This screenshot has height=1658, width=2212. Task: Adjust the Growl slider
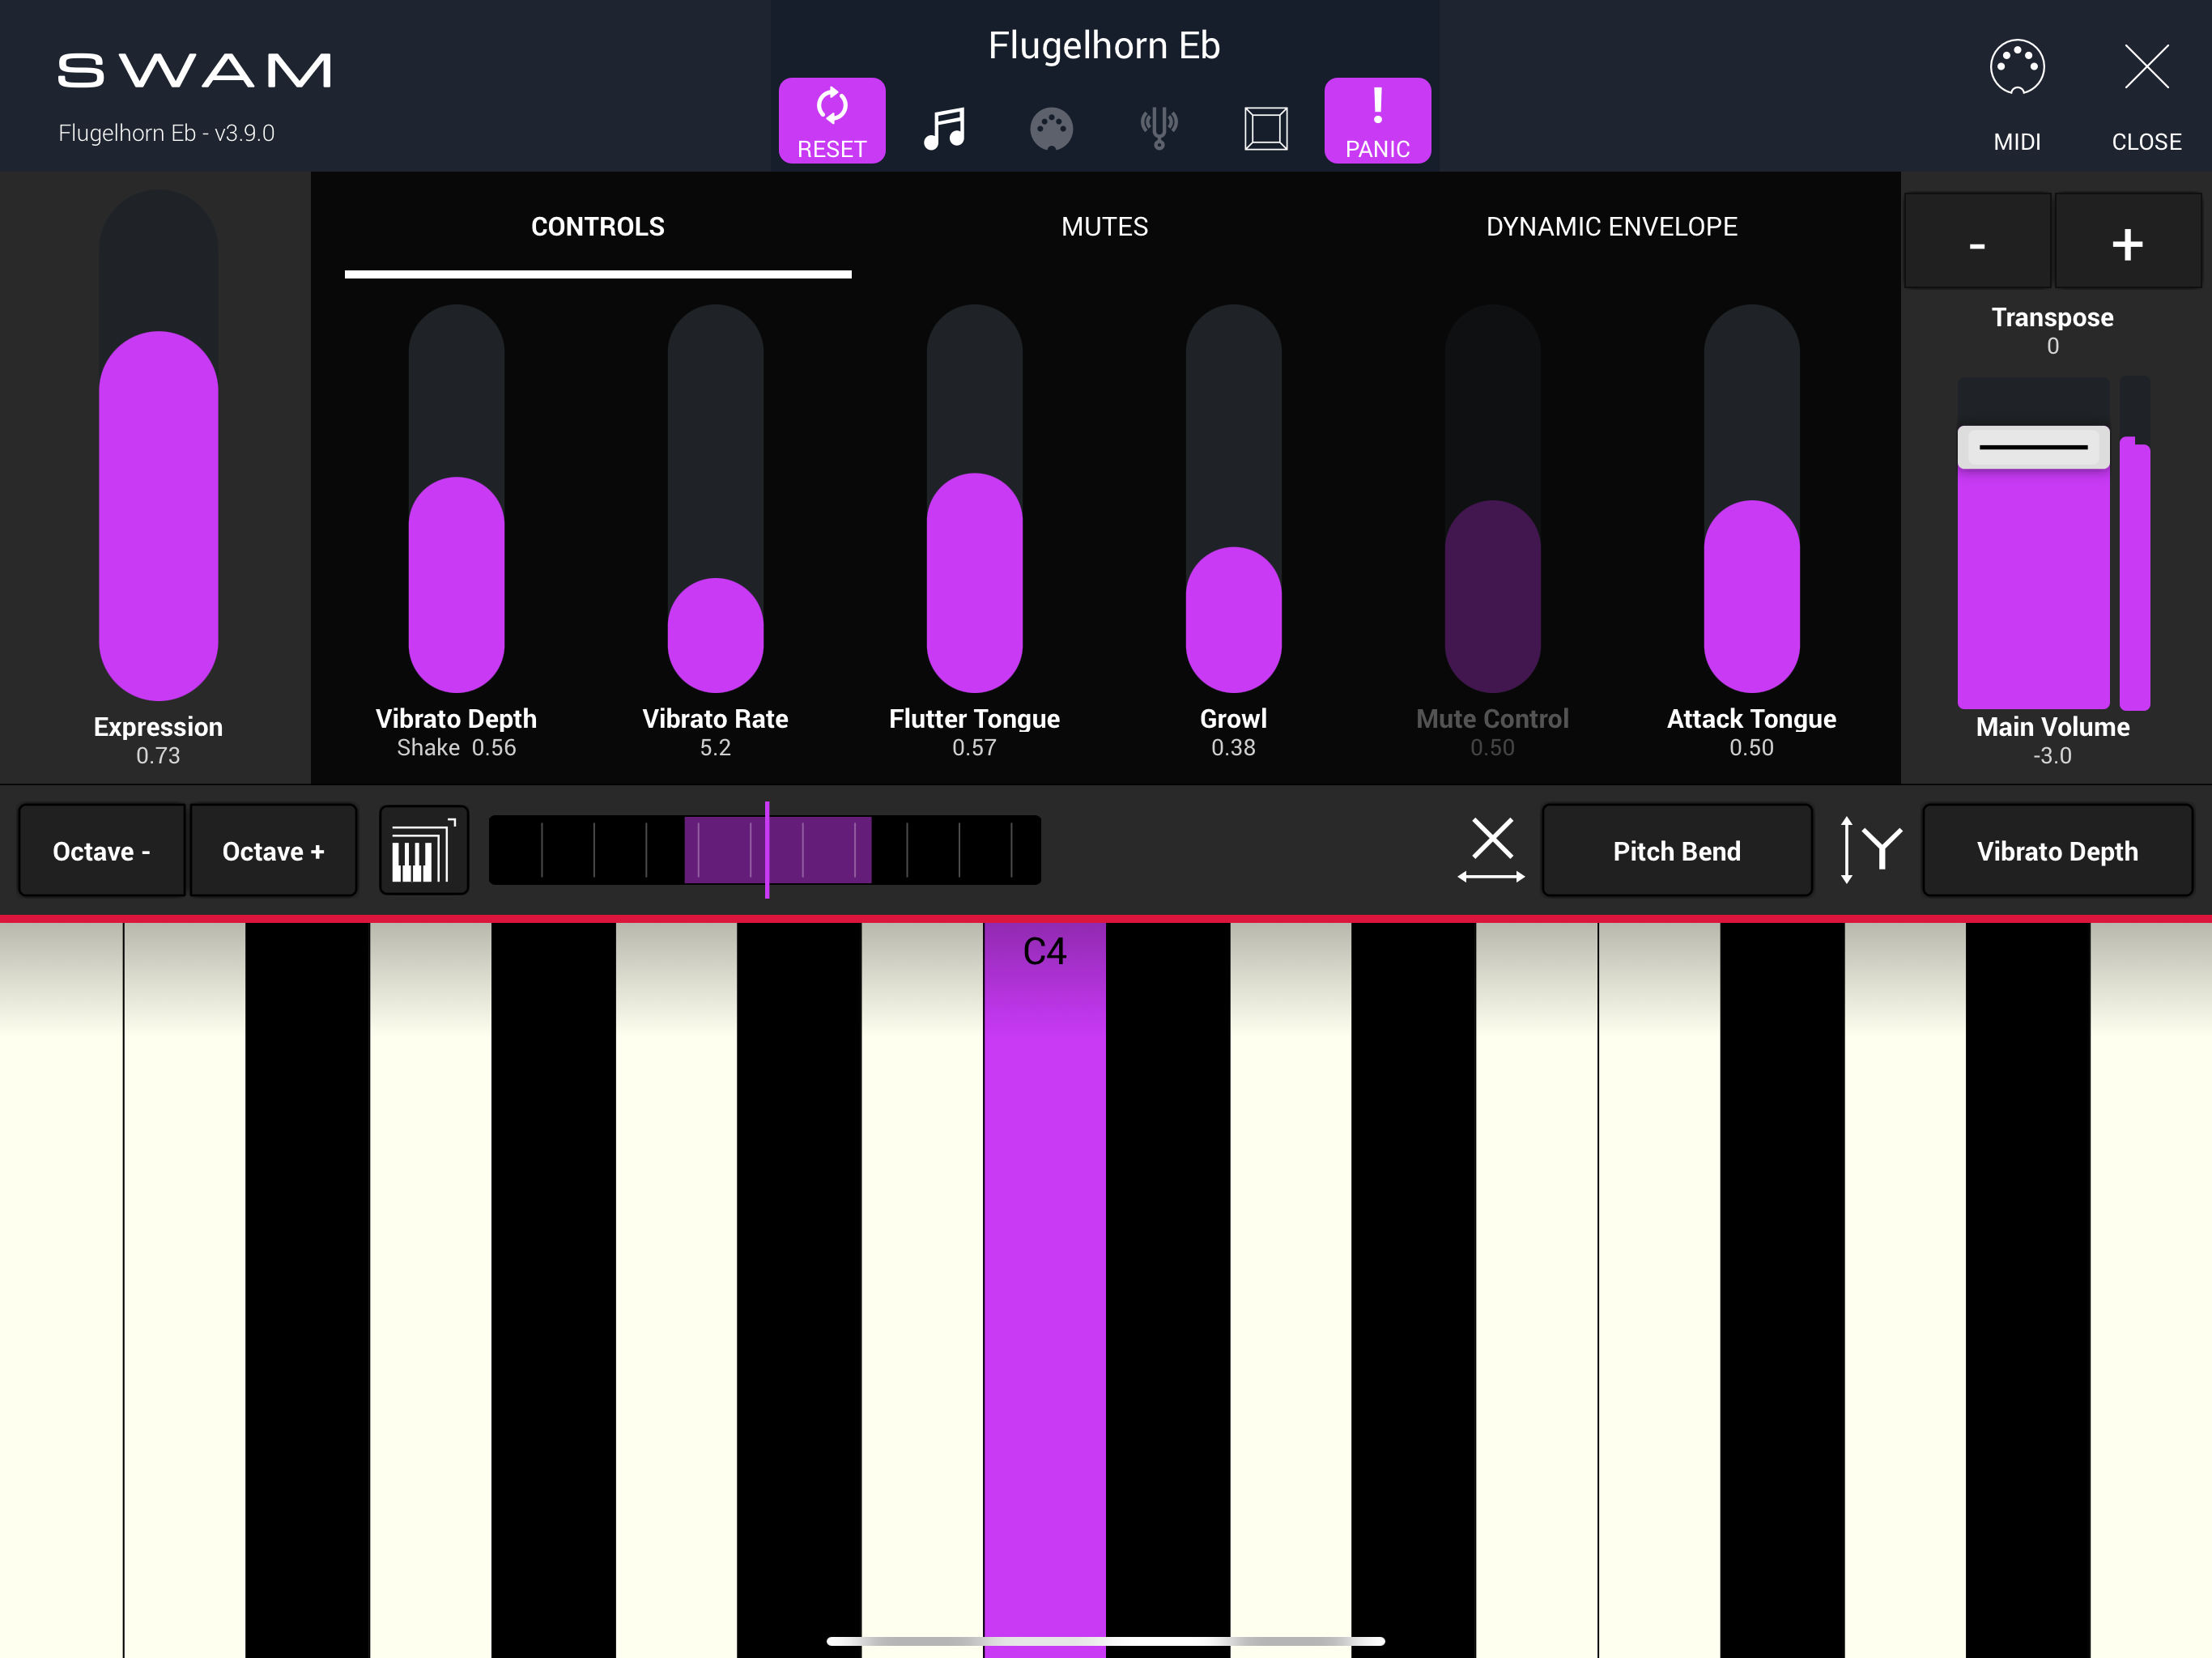pos(1233,498)
